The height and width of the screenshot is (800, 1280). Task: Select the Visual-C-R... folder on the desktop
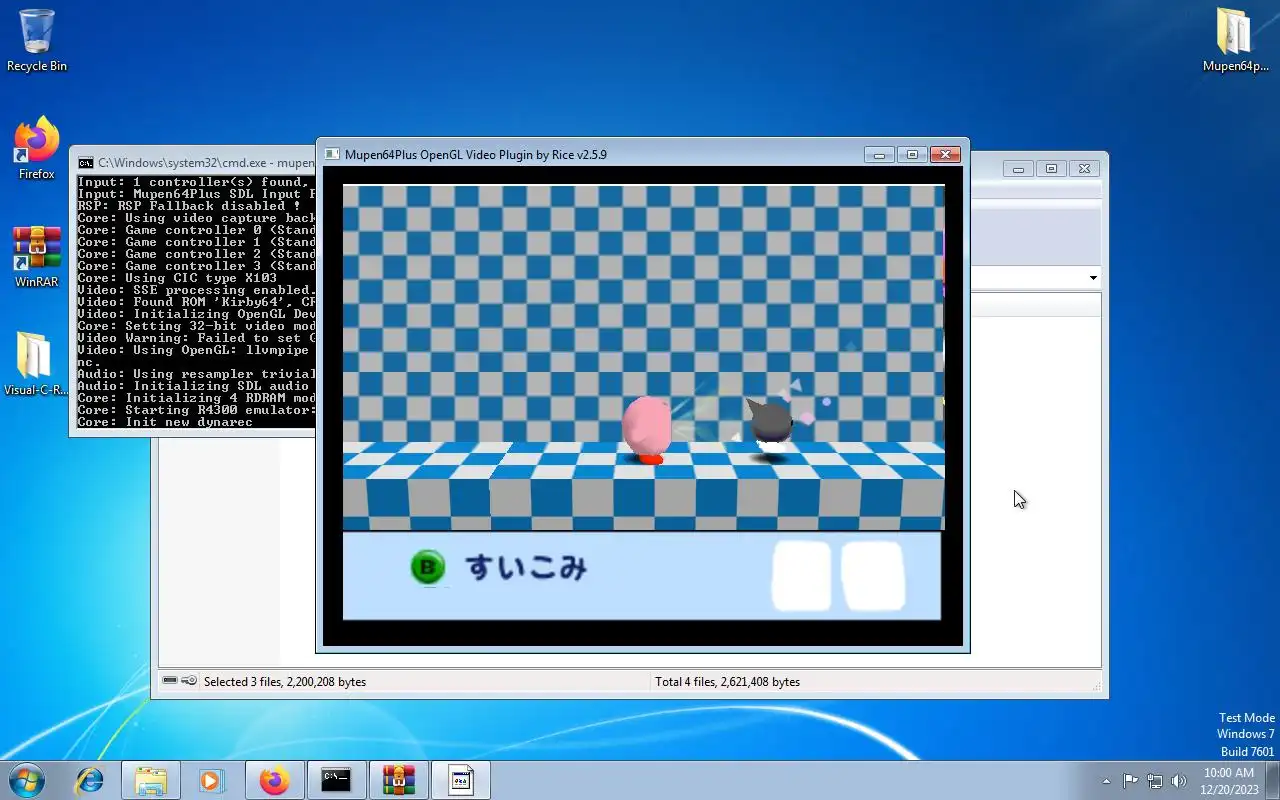(36, 364)
